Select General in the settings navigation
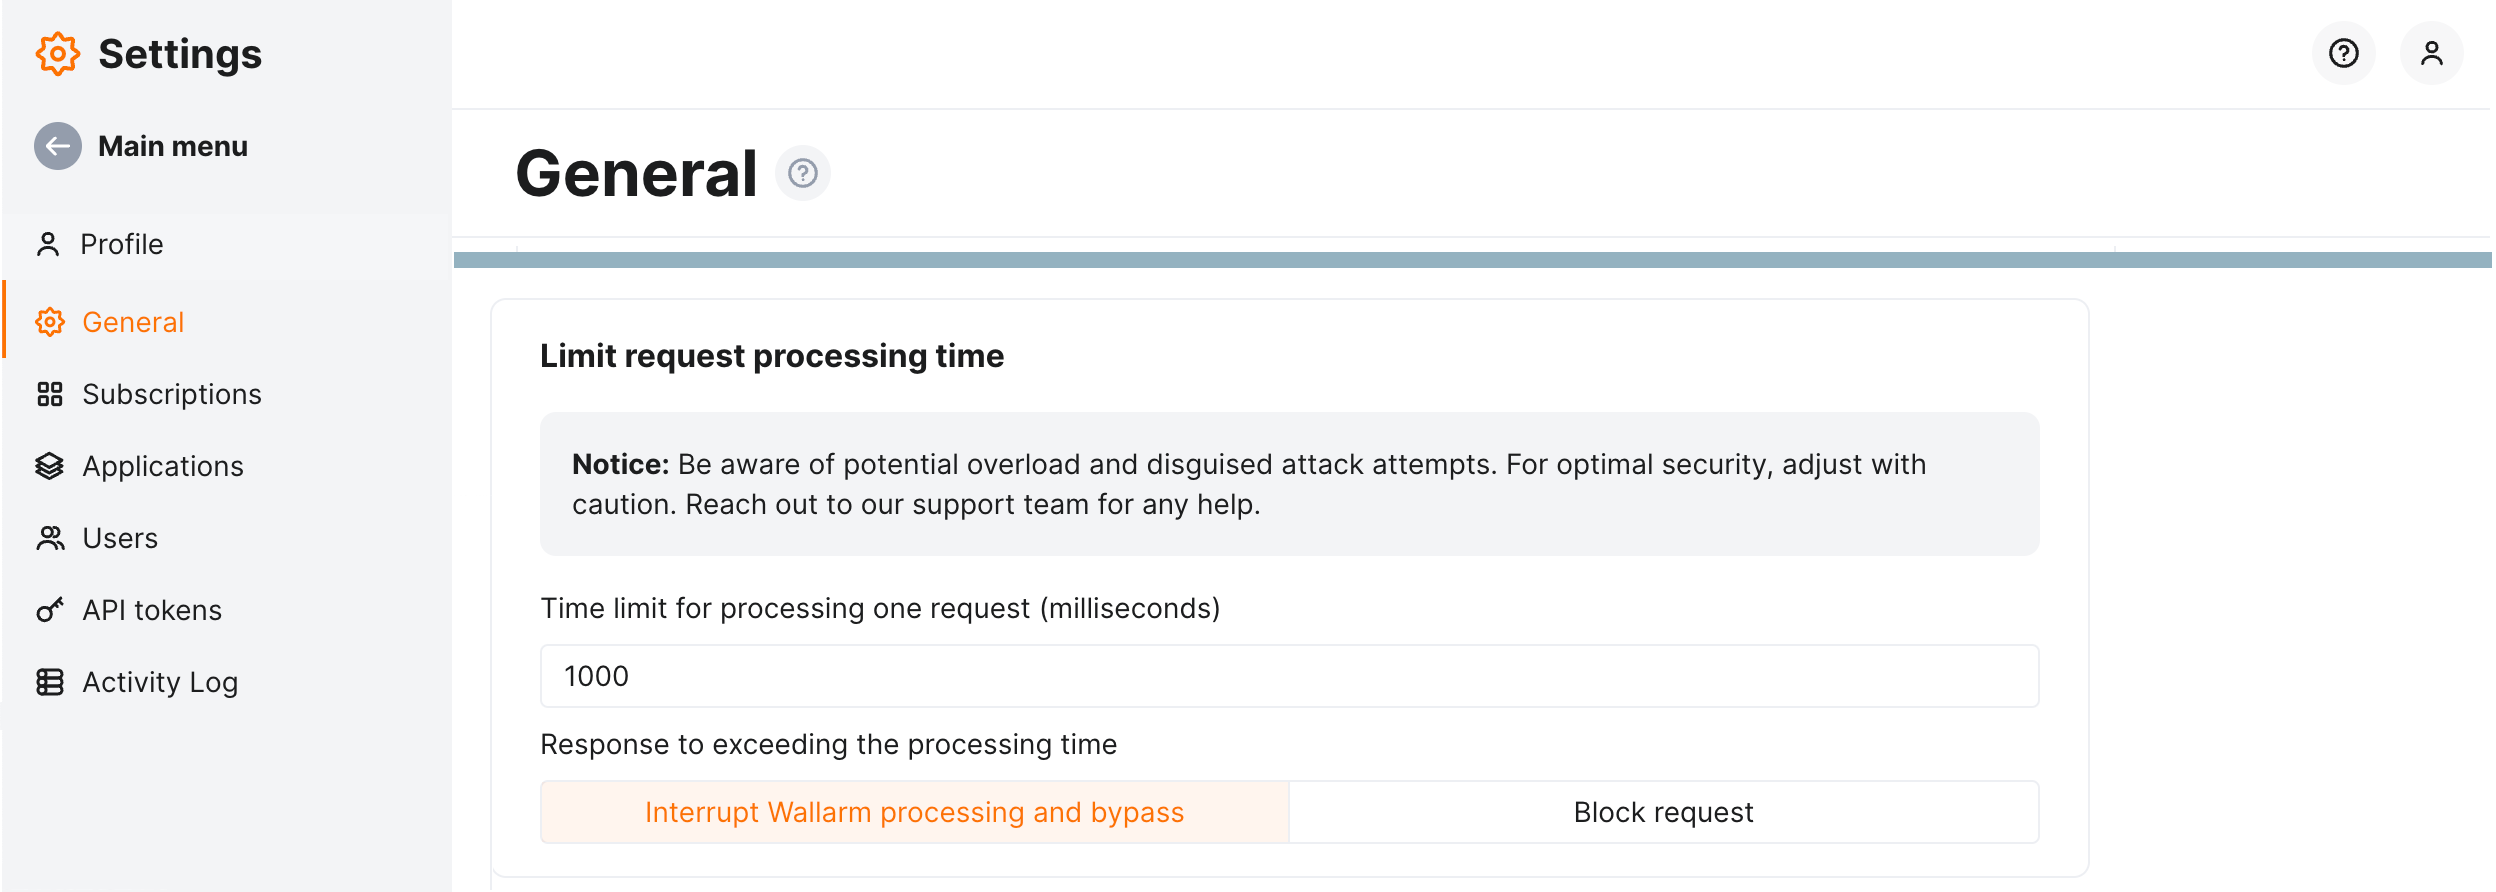Screen dimensions: 2496x892 point(132,322)
